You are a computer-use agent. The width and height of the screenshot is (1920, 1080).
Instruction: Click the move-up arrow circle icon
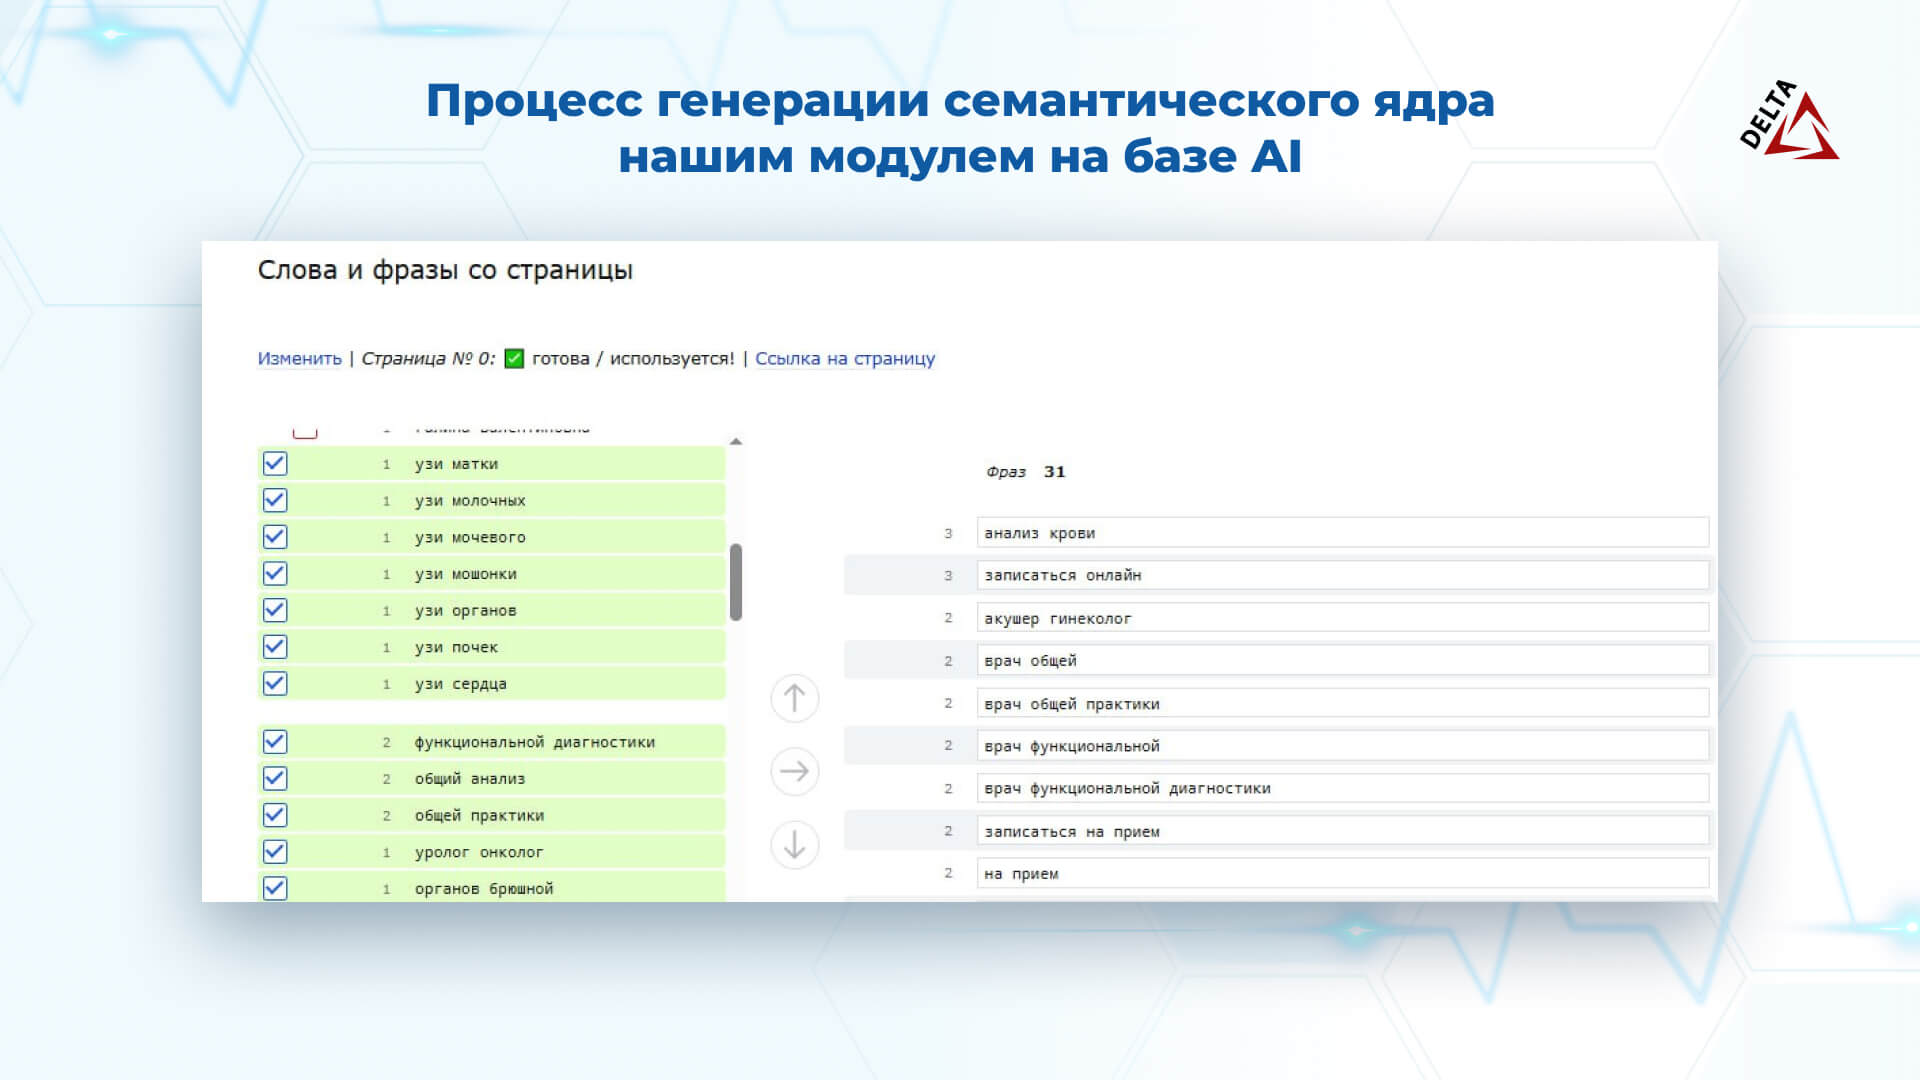click(x=795, y=698)
